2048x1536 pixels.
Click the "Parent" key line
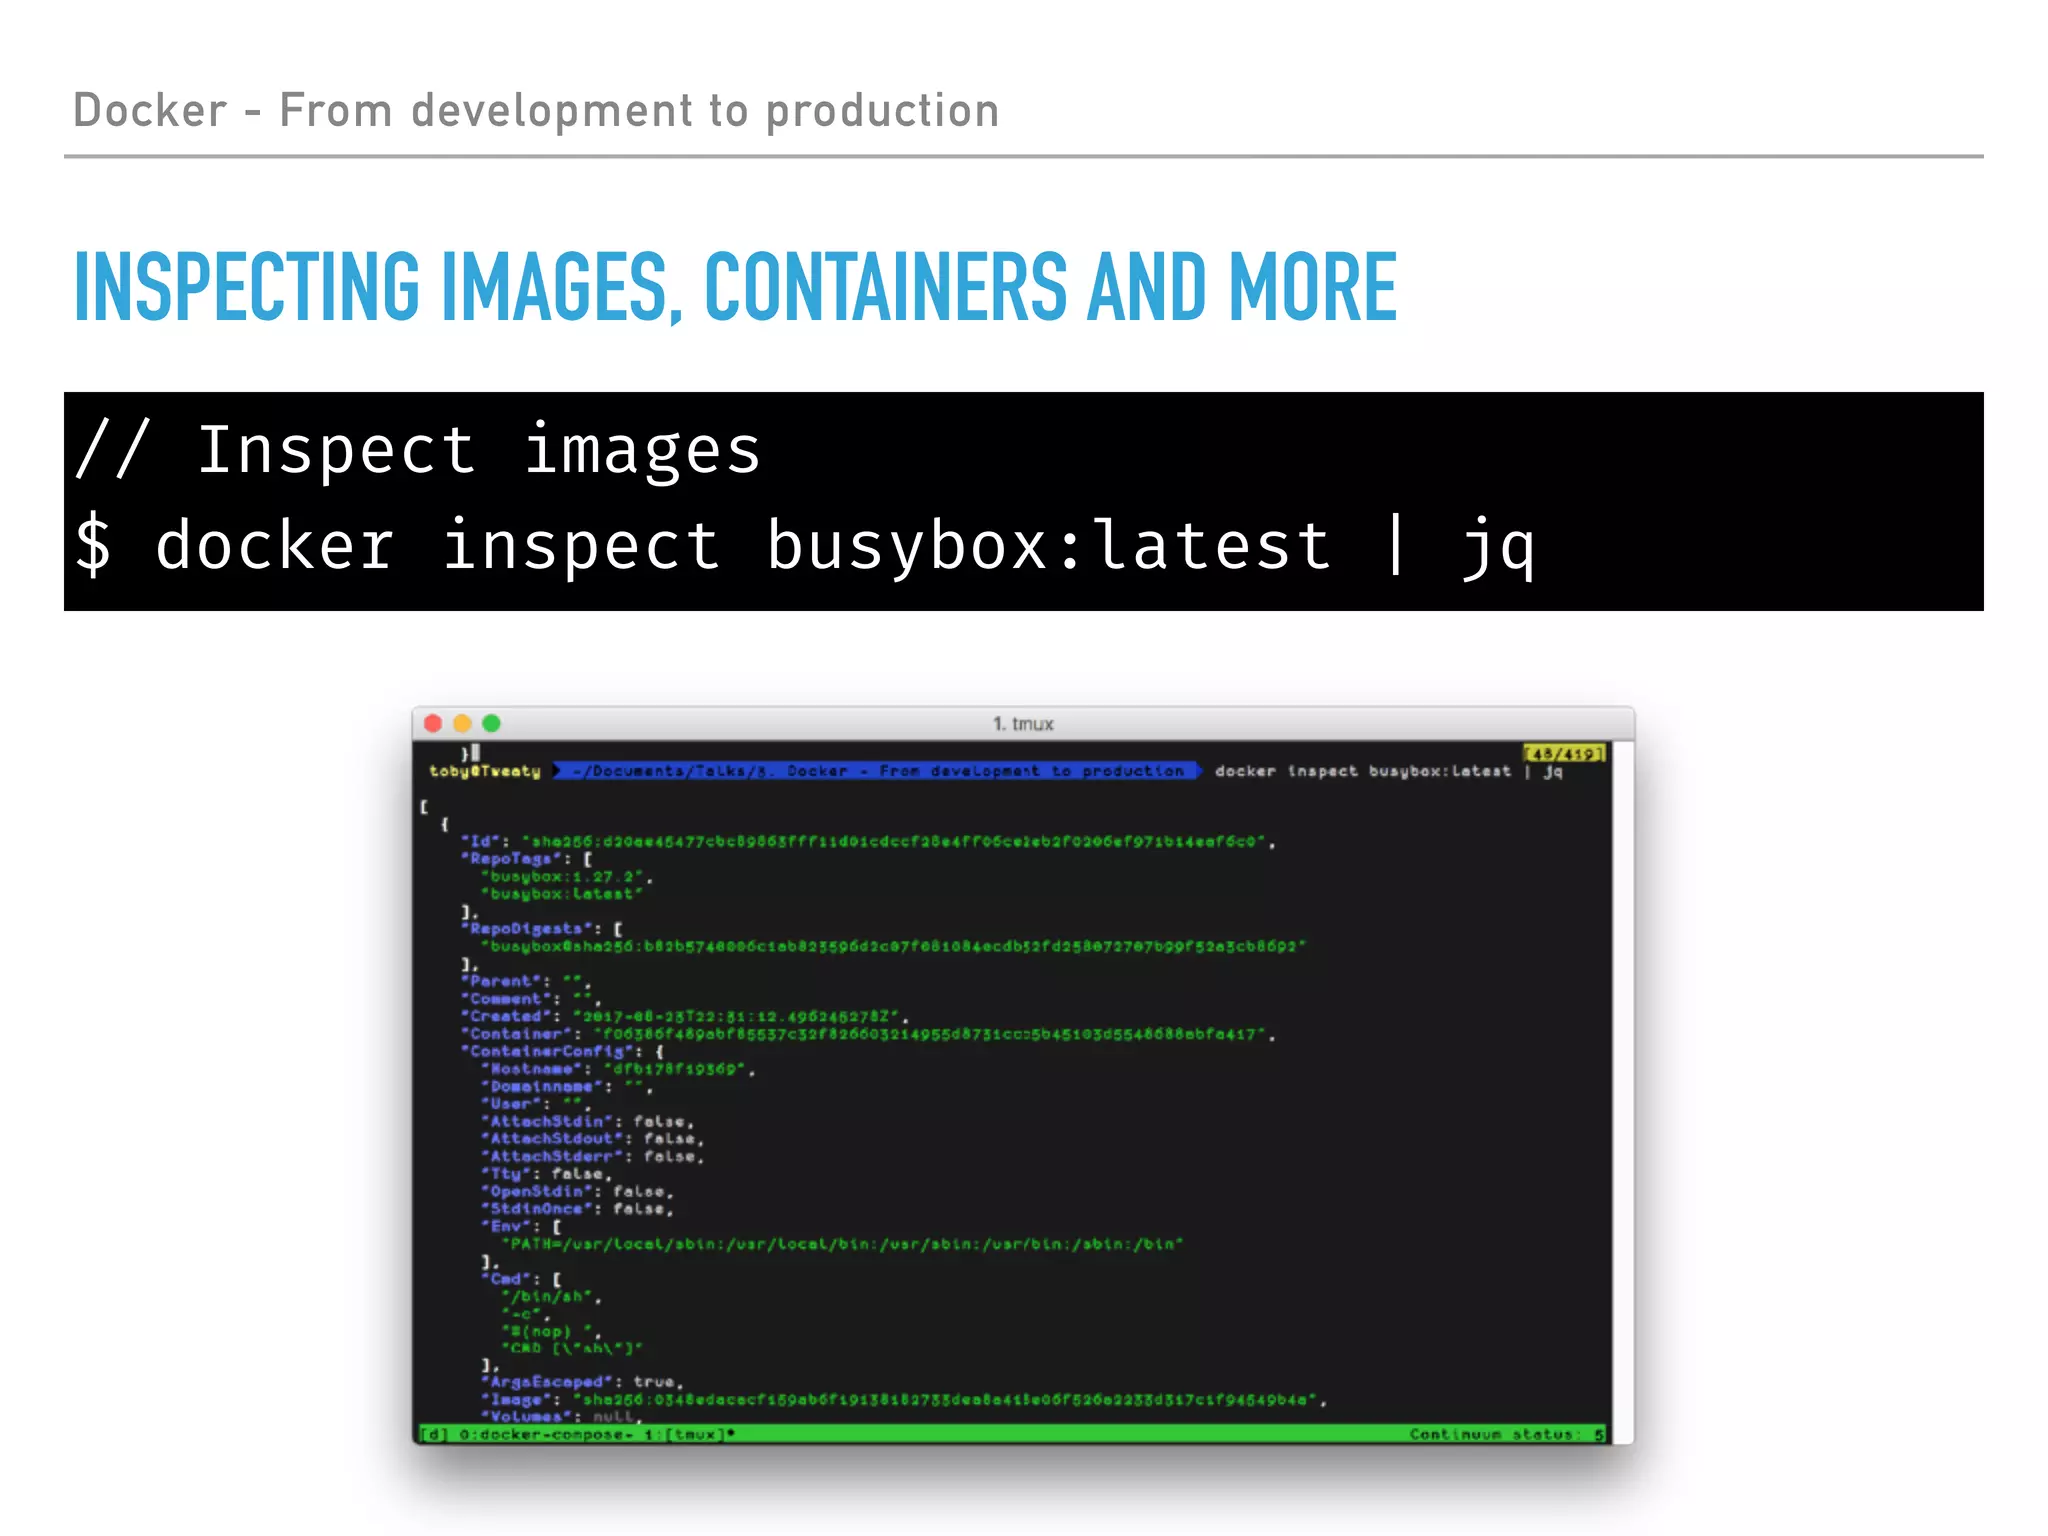point(526,981)
